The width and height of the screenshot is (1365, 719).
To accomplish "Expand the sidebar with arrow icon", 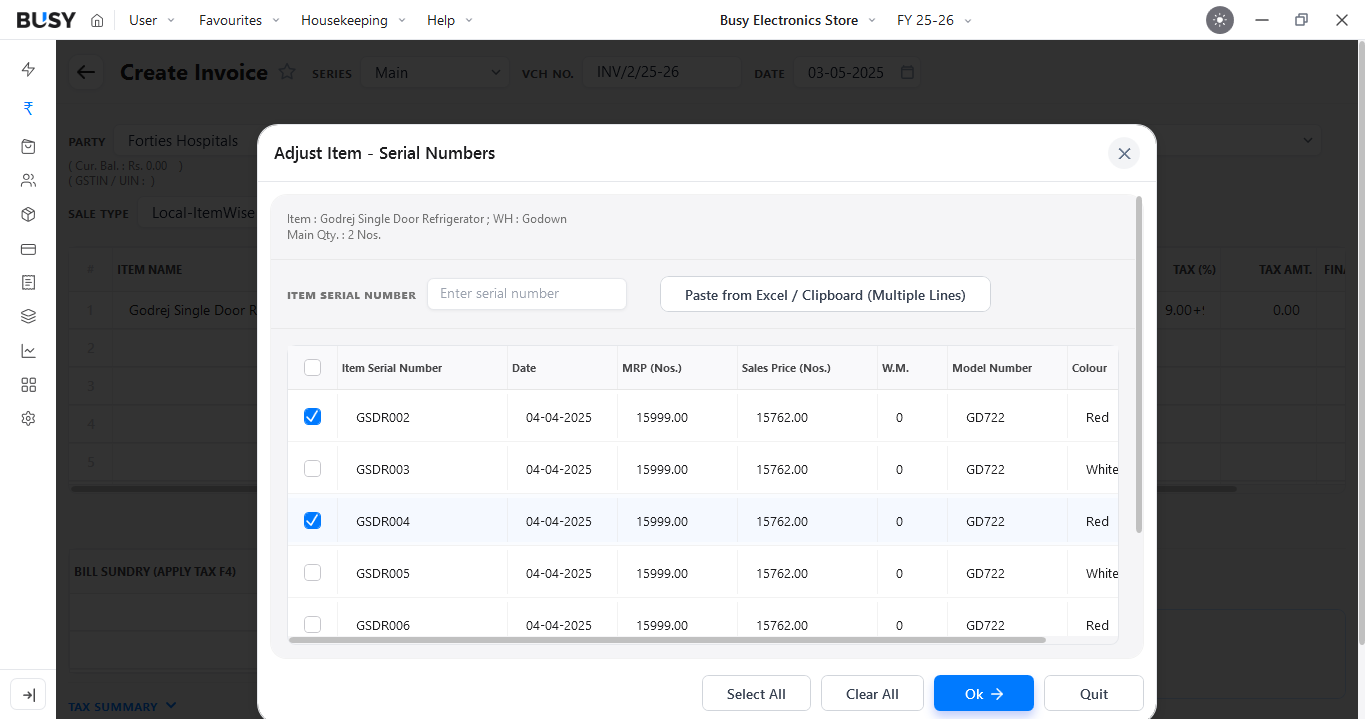I will pyautogui.click(x=28, y=695).
